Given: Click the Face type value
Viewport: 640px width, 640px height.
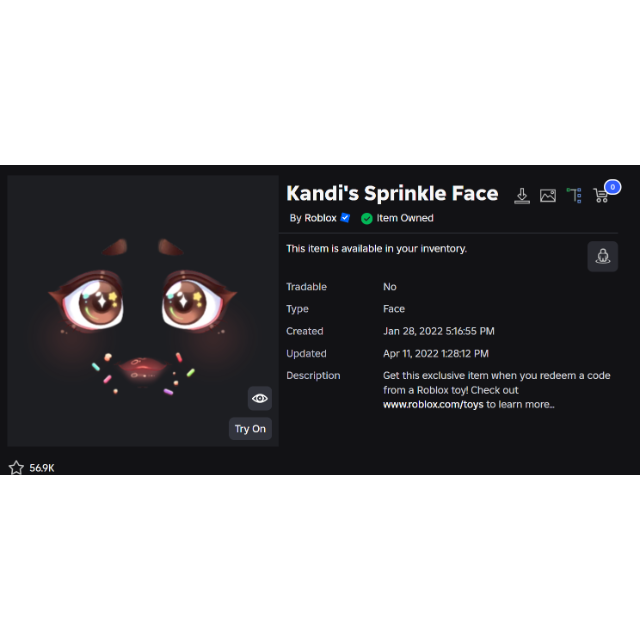Looking at the screenshot, I should (394, 309).
